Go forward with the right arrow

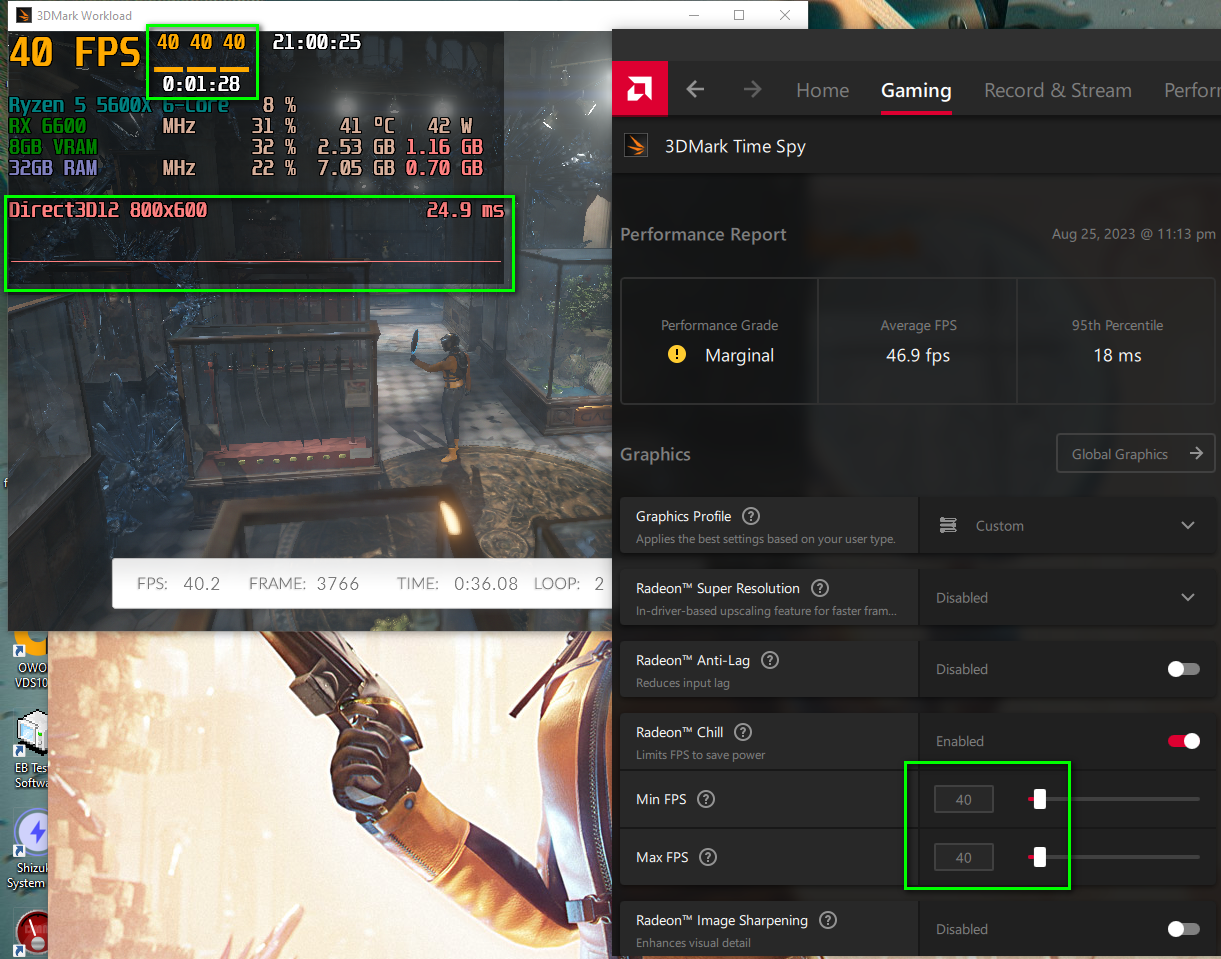[752, 89]
